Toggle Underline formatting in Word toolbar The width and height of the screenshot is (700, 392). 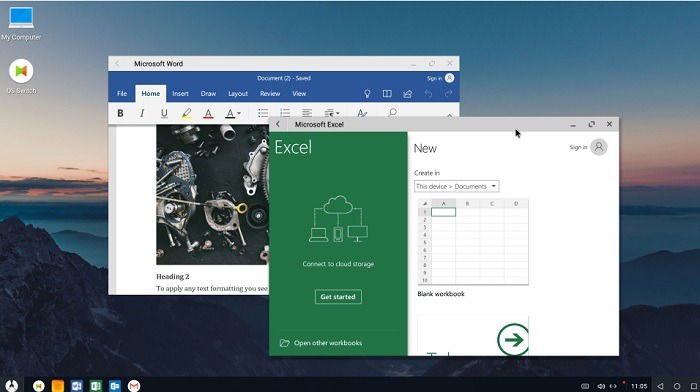tap(164, 113)
